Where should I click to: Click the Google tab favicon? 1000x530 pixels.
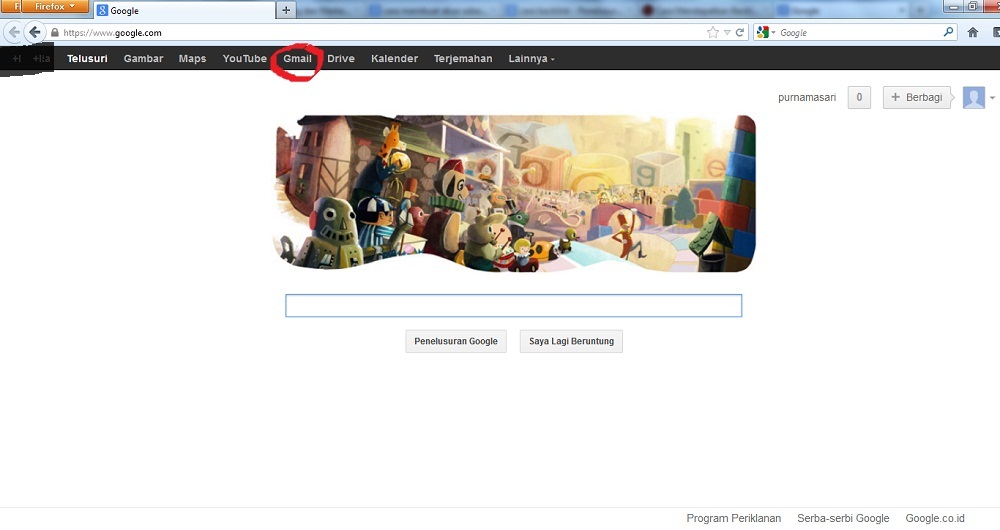(102, 10)
